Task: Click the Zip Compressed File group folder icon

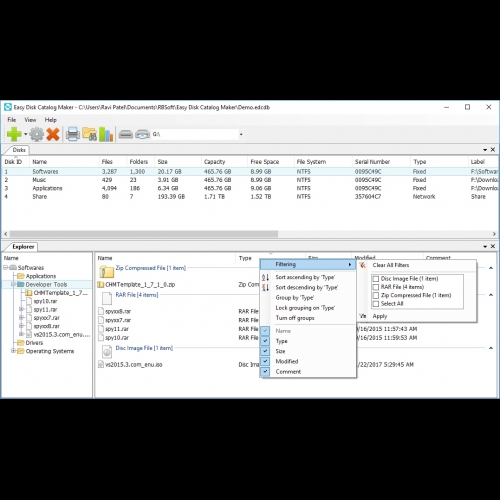Action: (107, 271)
